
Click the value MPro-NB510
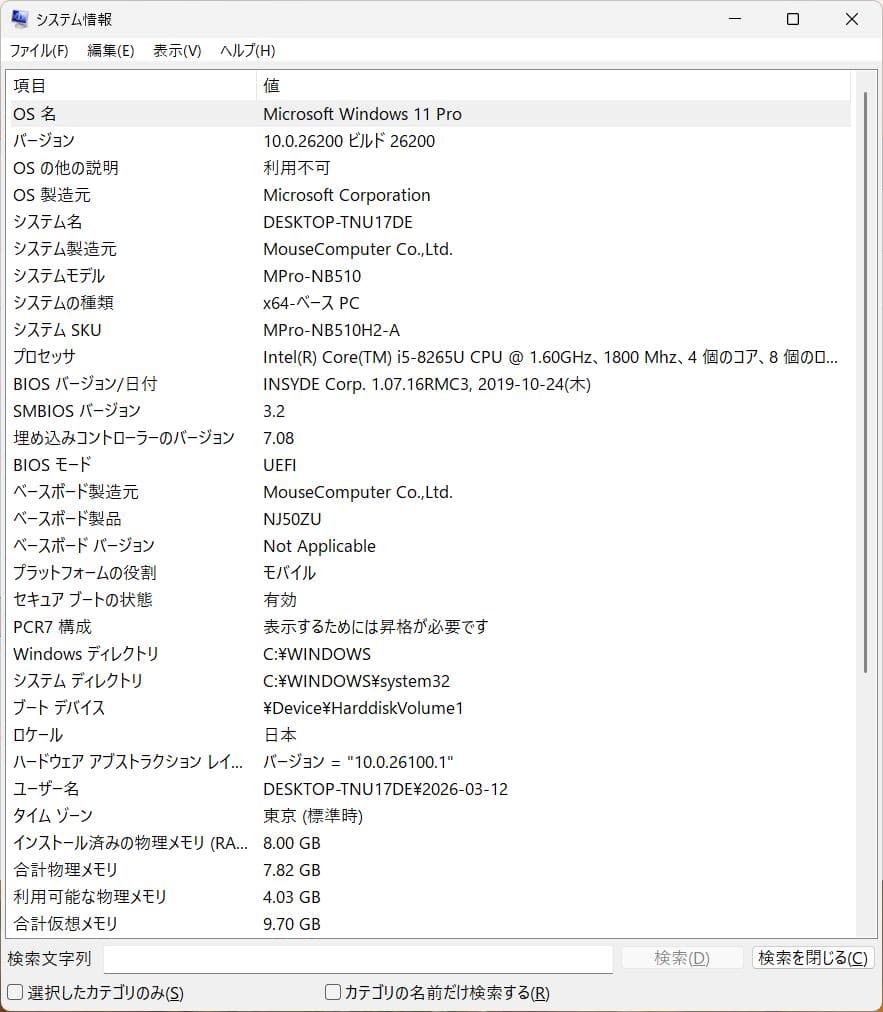(x=312, y=276)
